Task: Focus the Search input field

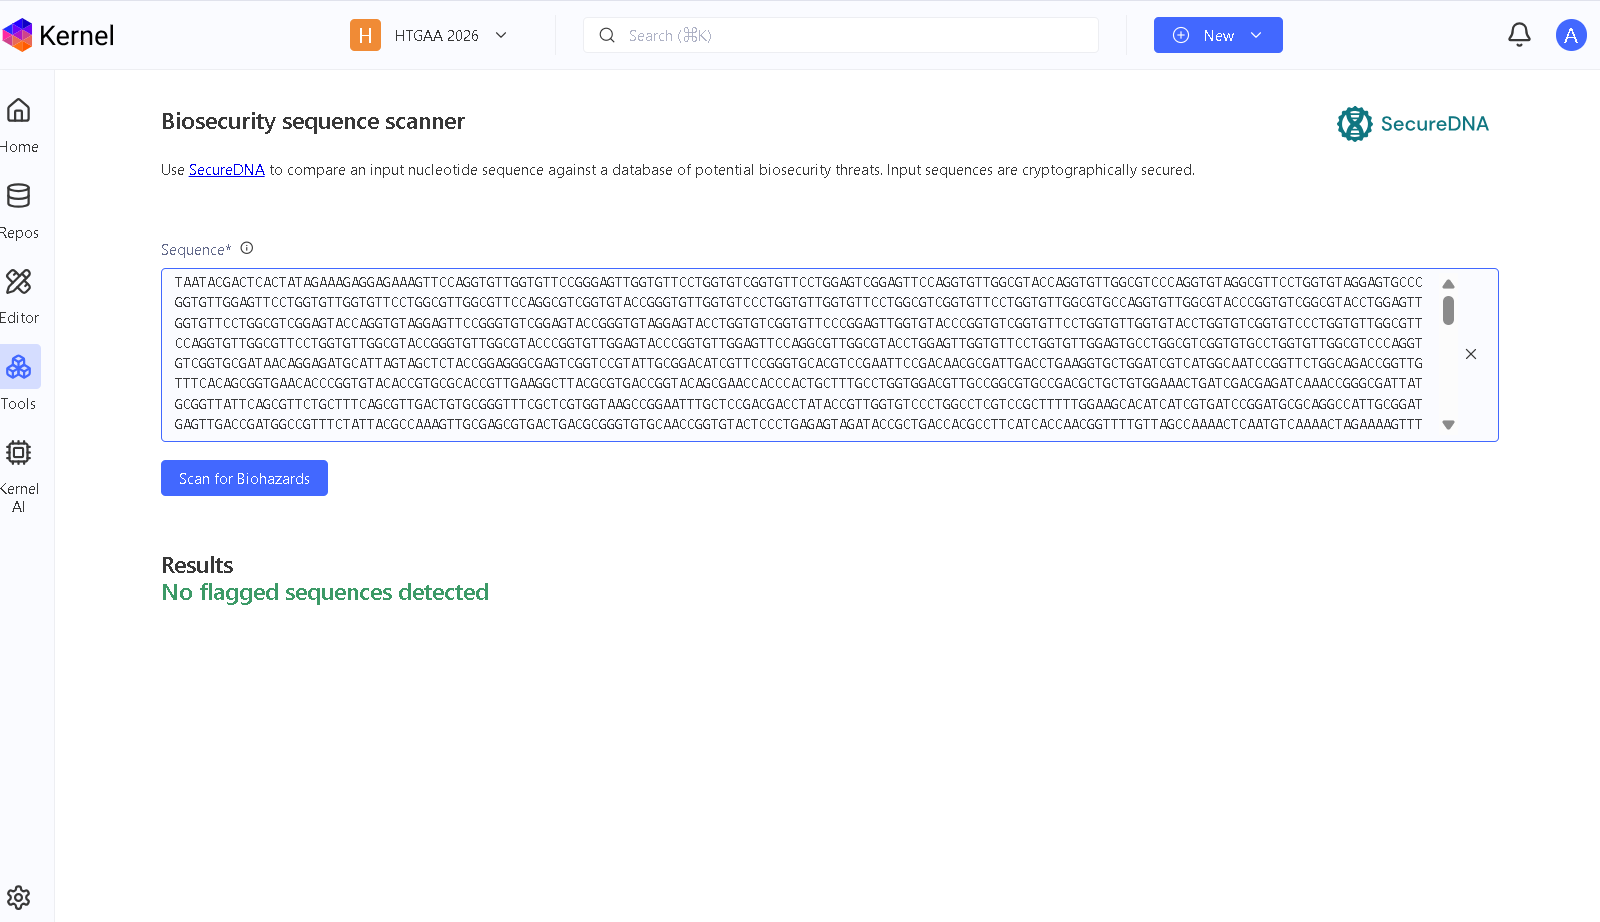Action: tap(841, 35)
